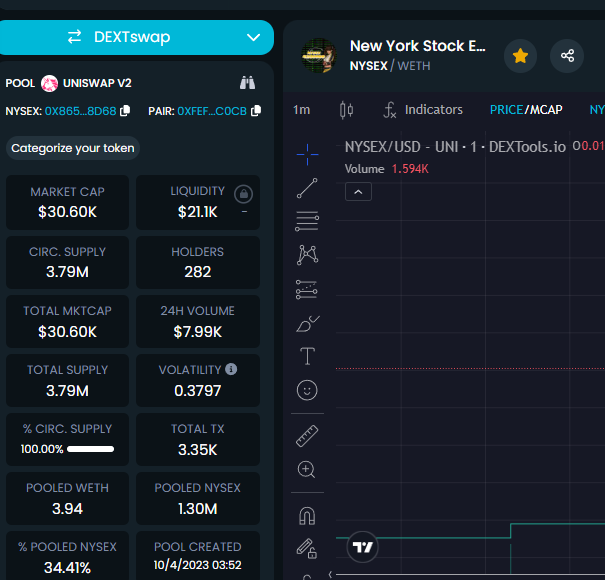This screenshot has width=605, height=580.
Task: Open the pool explorer binoculars icon
Action: coord(247,83)
